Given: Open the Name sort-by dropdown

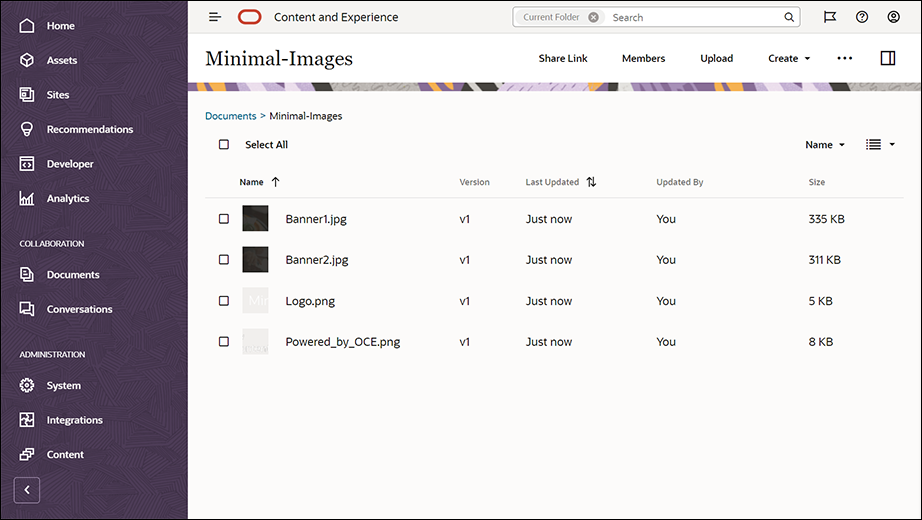Looking at the screenshot, I should point(825,145).
